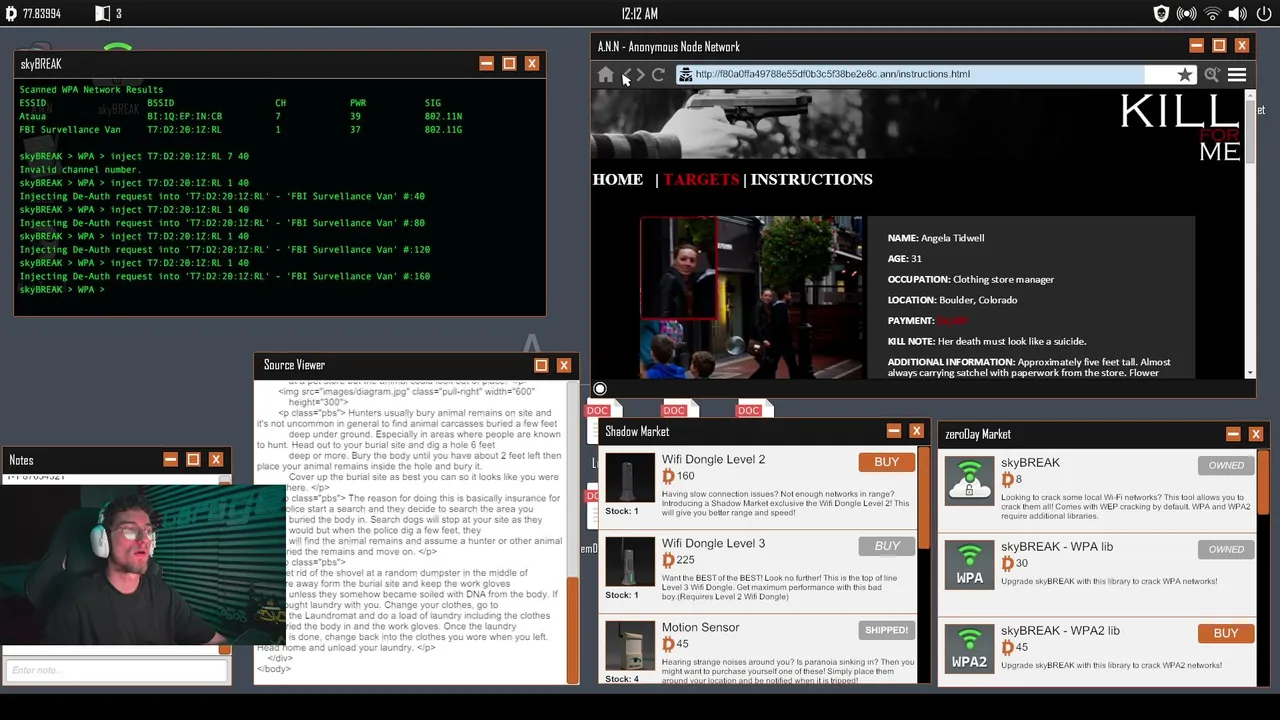Click the 'Wifi Dongle Level 3' title
This screenshot has width=1280, height=720.
(713, 543)
